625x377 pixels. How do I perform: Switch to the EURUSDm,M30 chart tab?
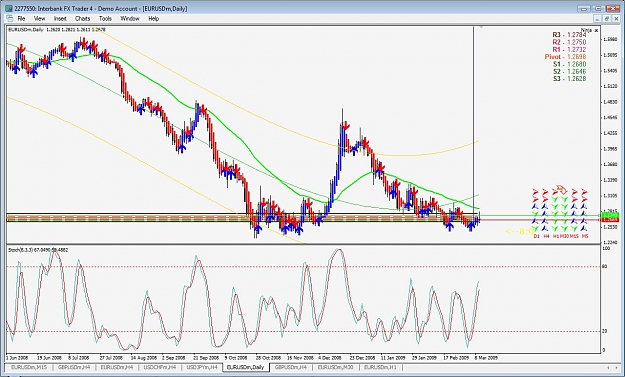pyautogui.click(x=336, y=367)
